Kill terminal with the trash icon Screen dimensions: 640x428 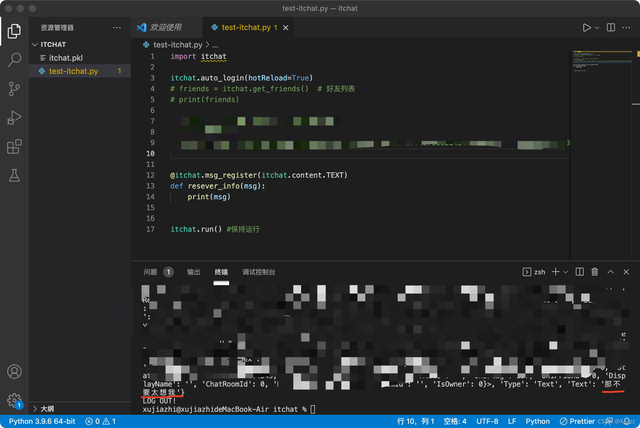(595, 272)
